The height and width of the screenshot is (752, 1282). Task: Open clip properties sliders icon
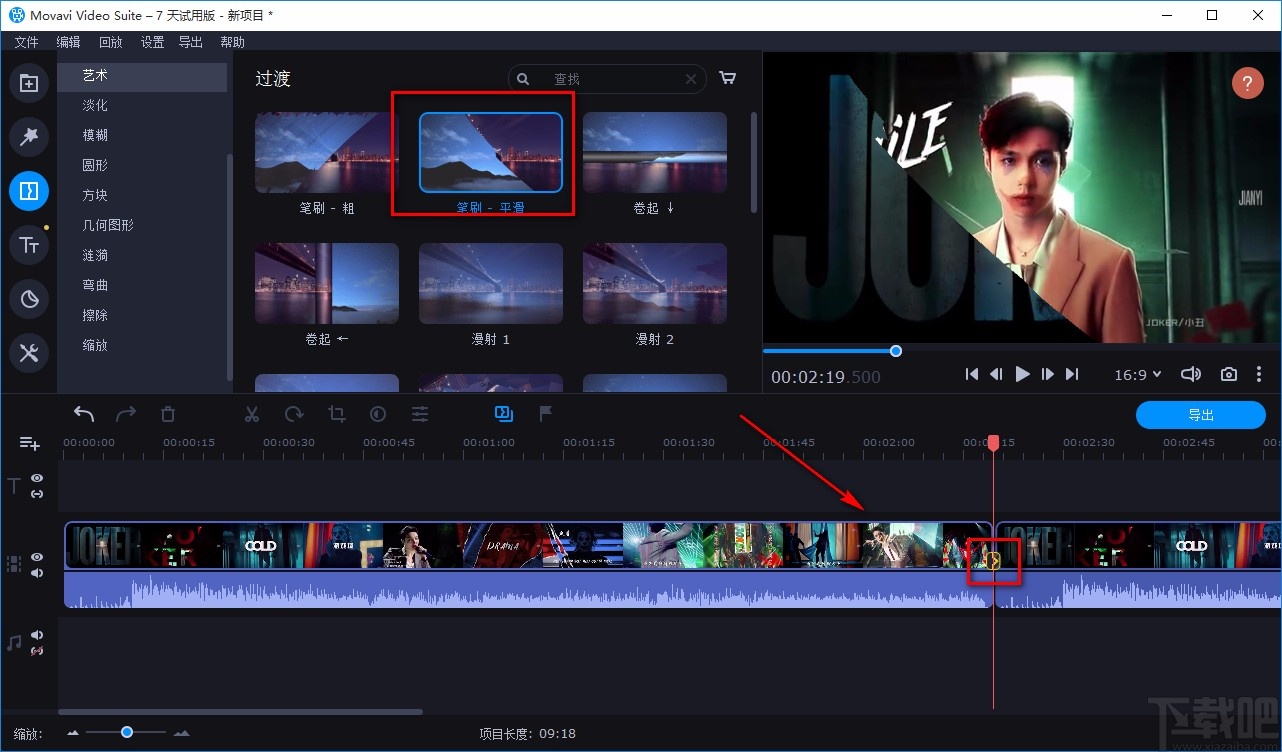pyautogui.click(x=420, y=414)
